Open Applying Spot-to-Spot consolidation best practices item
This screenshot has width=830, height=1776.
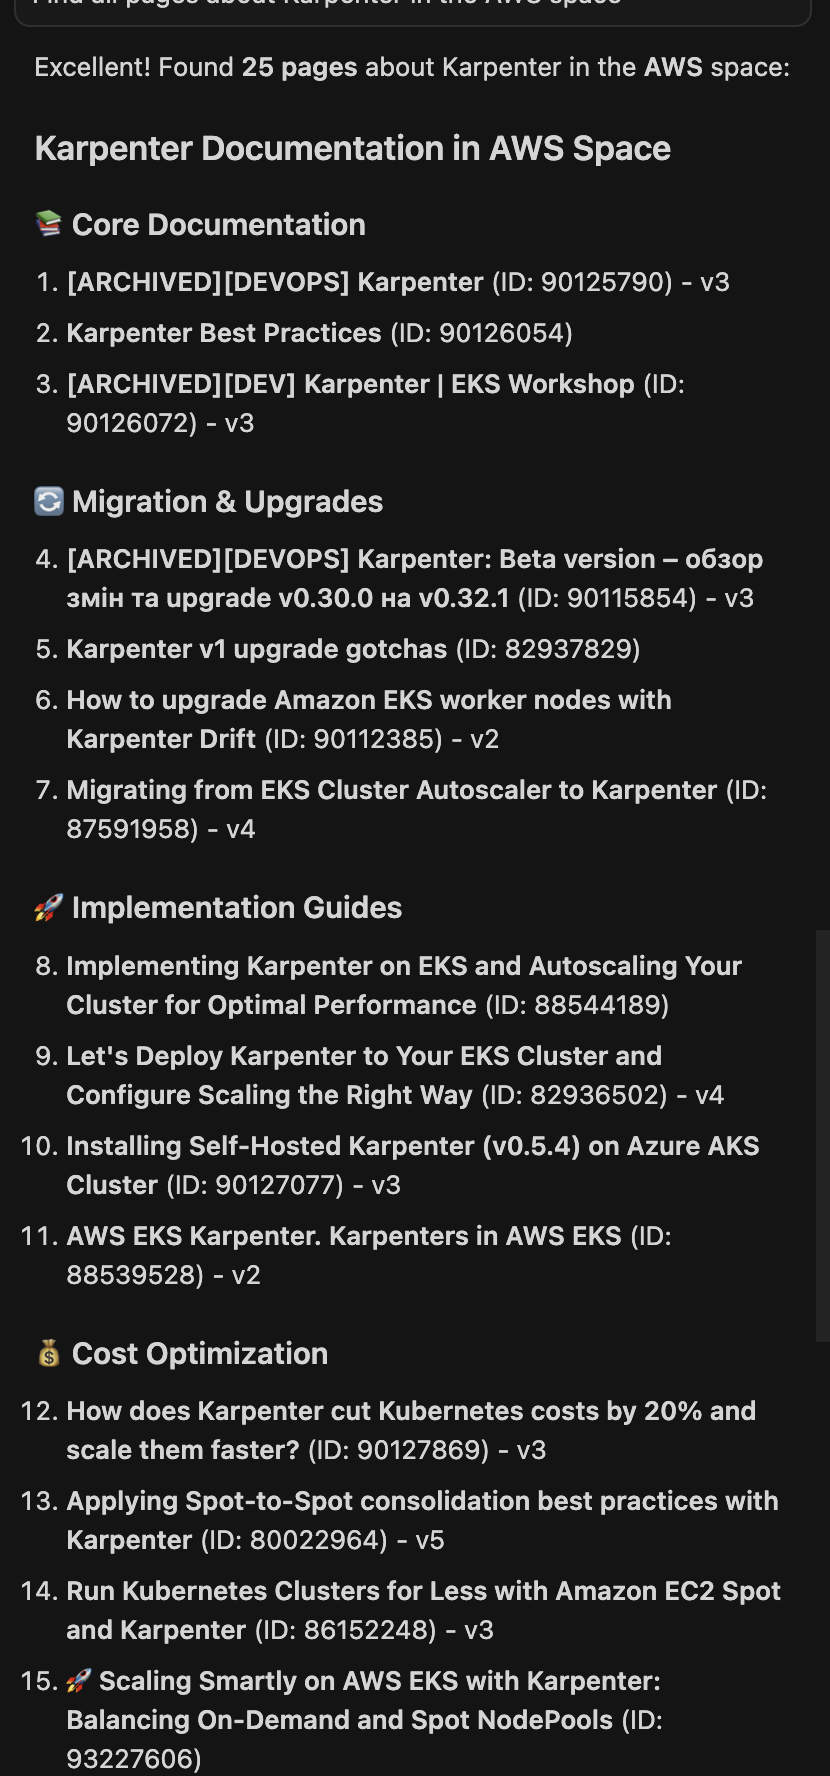tap(421, 1501)
